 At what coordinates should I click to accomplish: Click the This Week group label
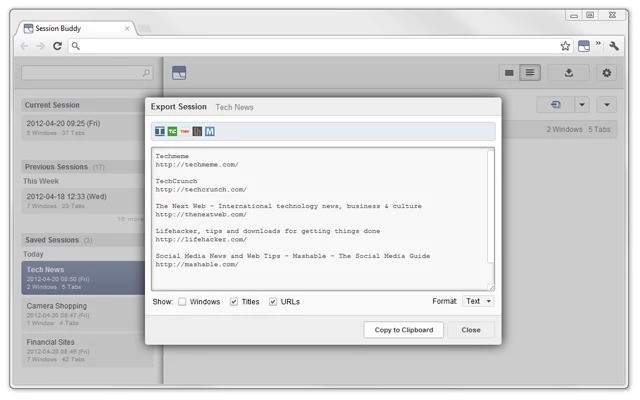[x=41, y=181]
